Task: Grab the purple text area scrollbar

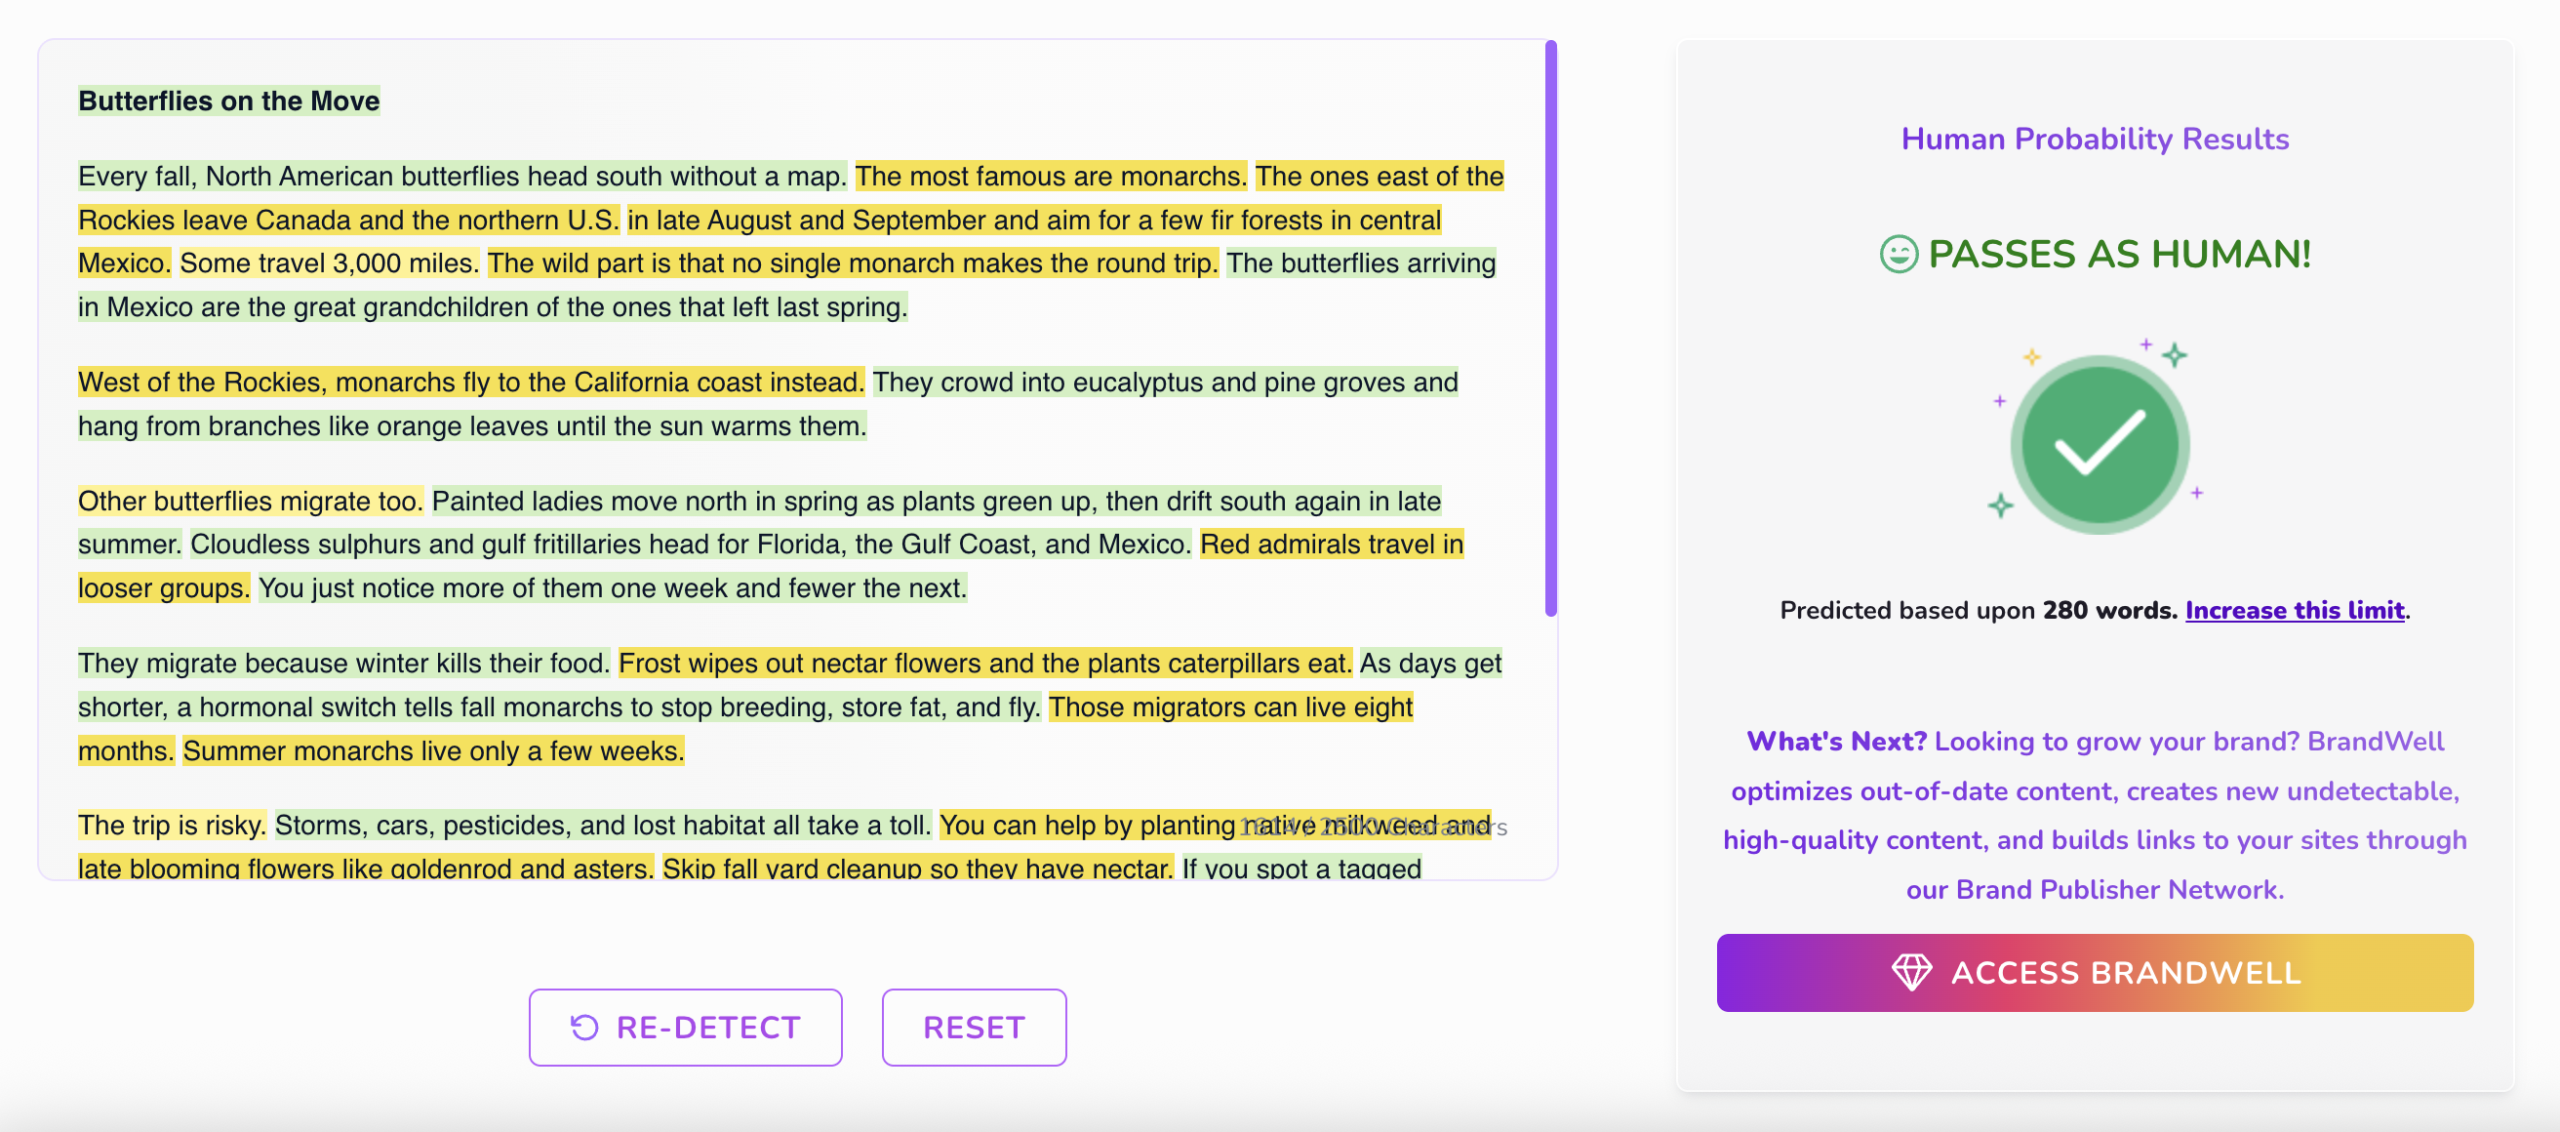Action: [1551, 328]
